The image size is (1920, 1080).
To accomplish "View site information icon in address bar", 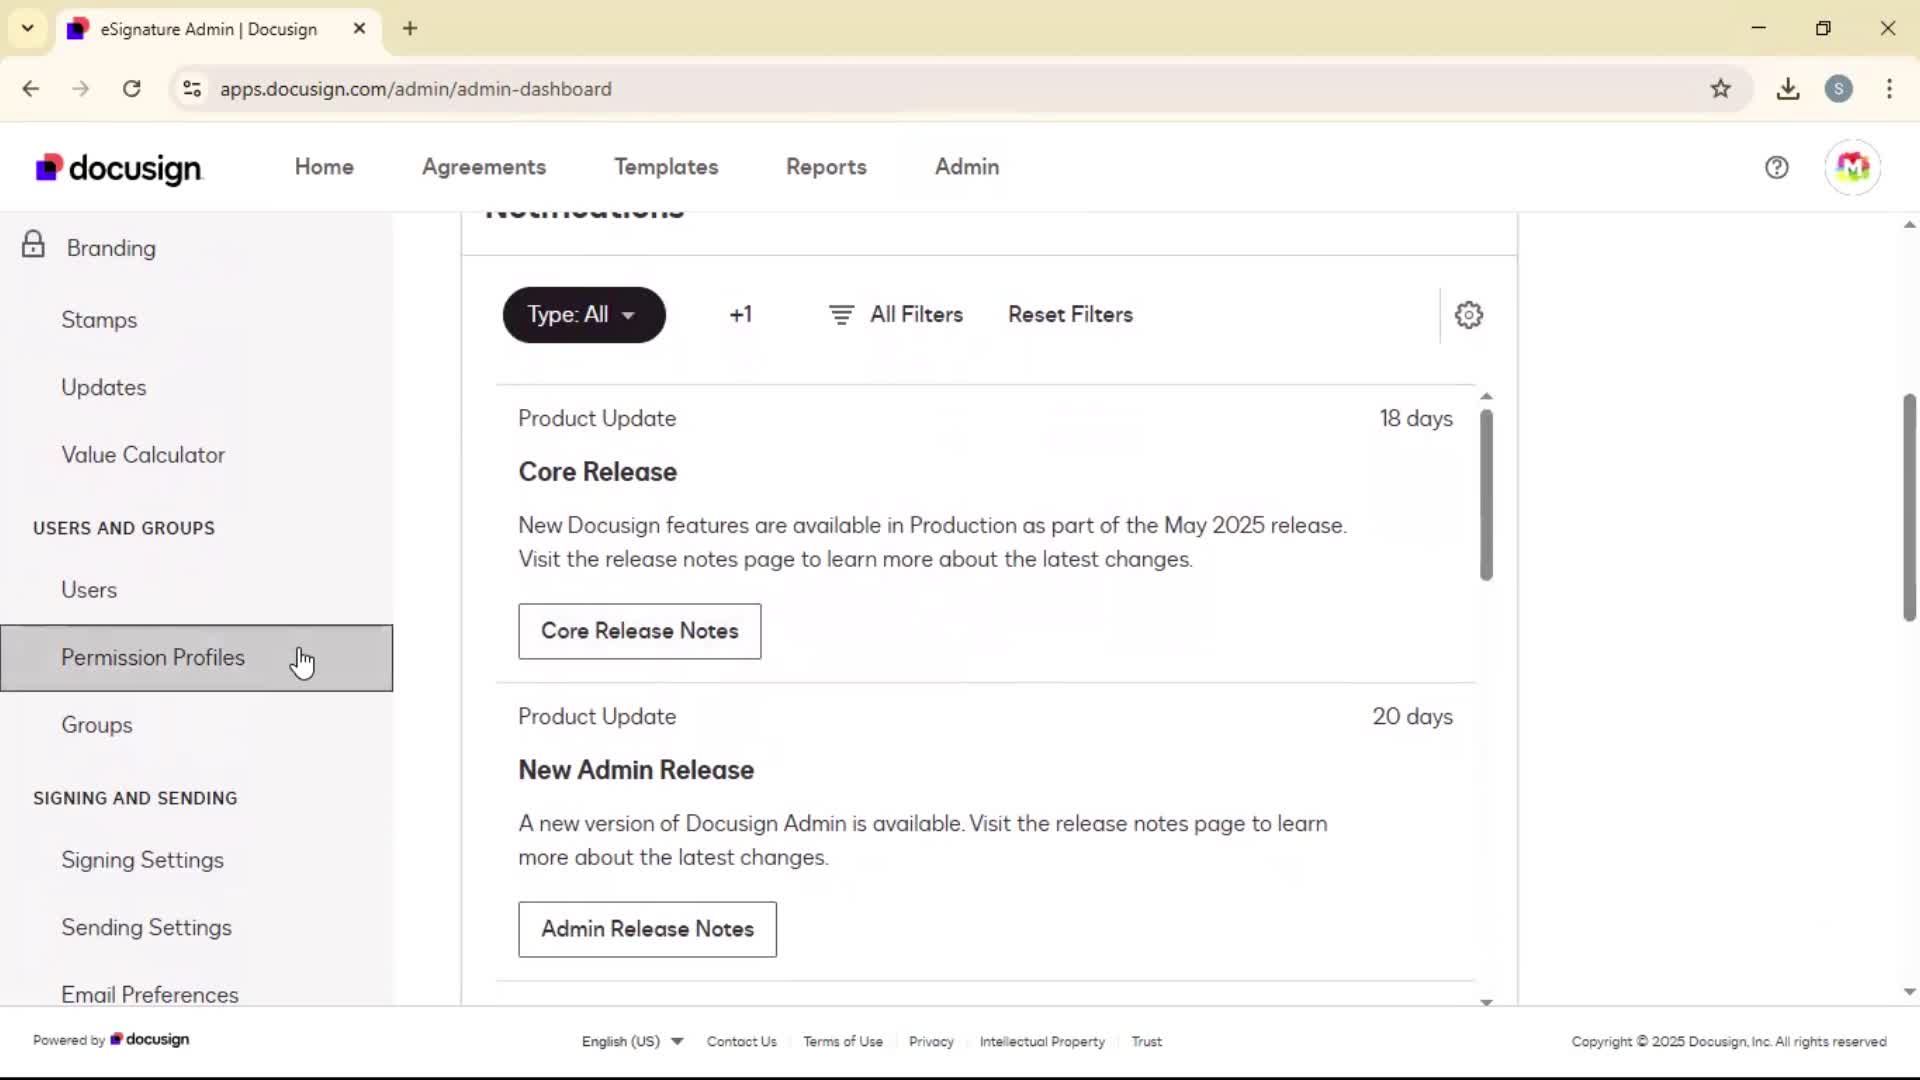I will pyautogui.click(x=192, y=89).
